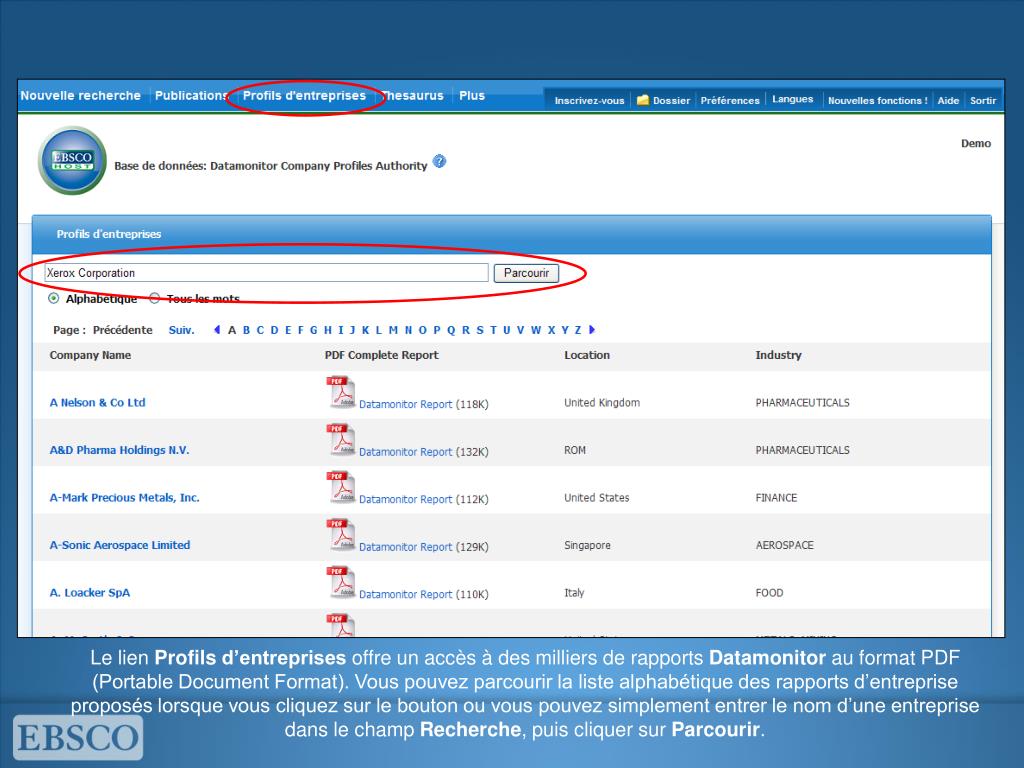
Task: Jump to letter P in alphabet list
Action: [x=437, y=330]
